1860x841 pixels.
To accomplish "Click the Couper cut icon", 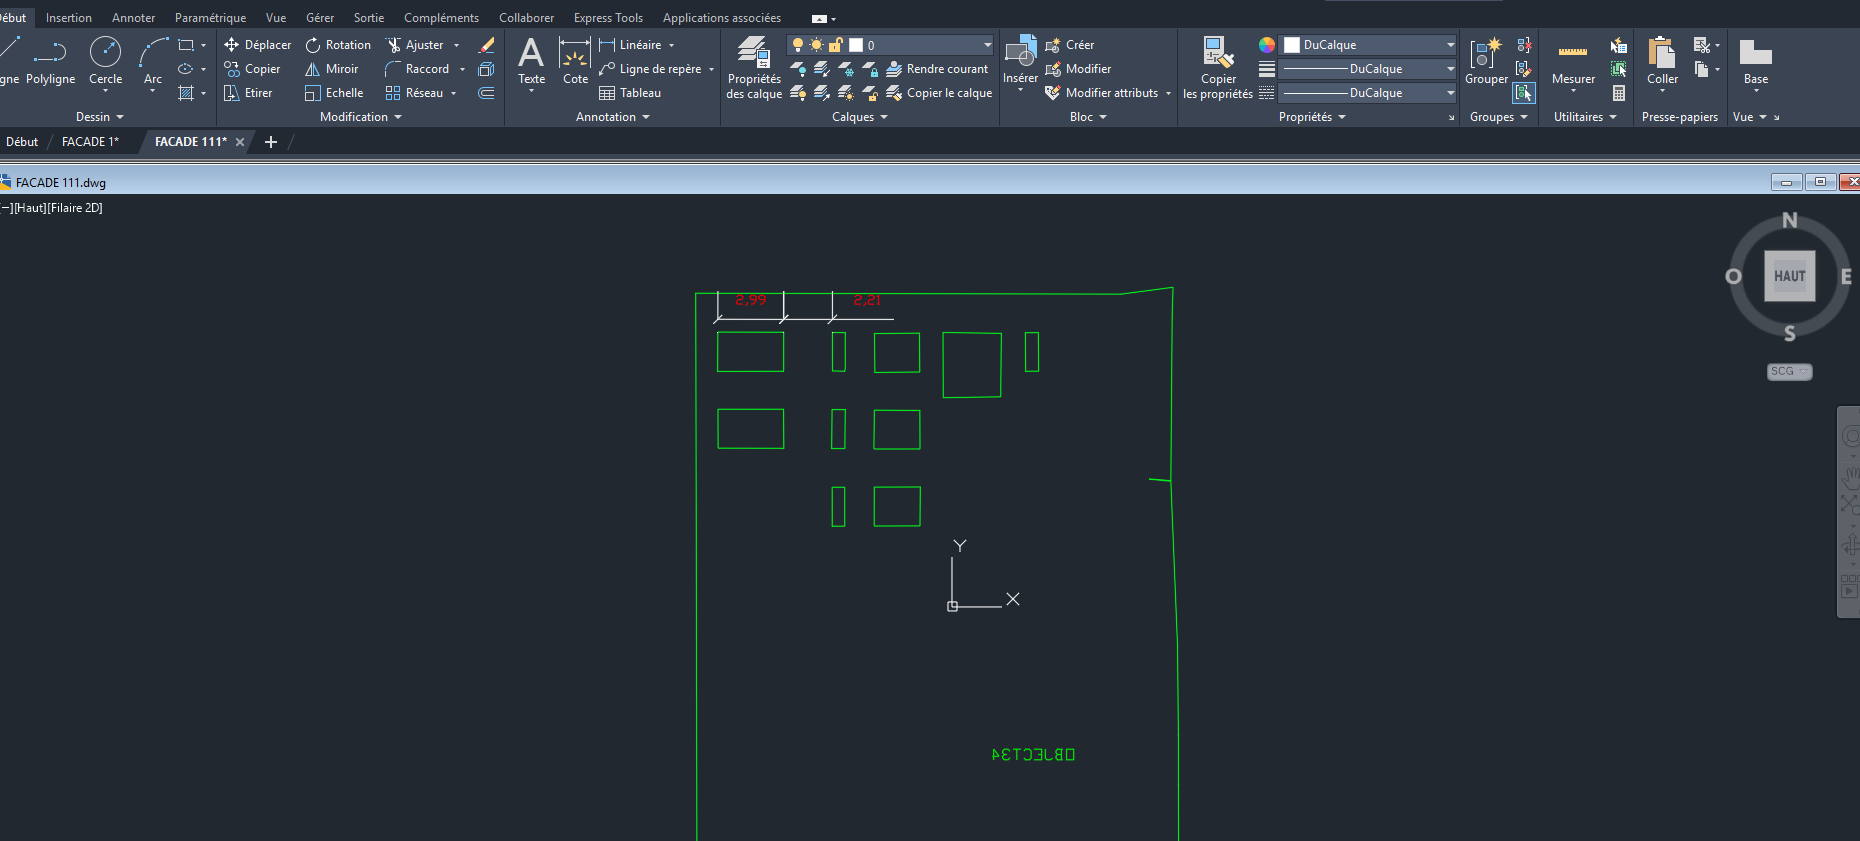I will (x=1701, y=45).
